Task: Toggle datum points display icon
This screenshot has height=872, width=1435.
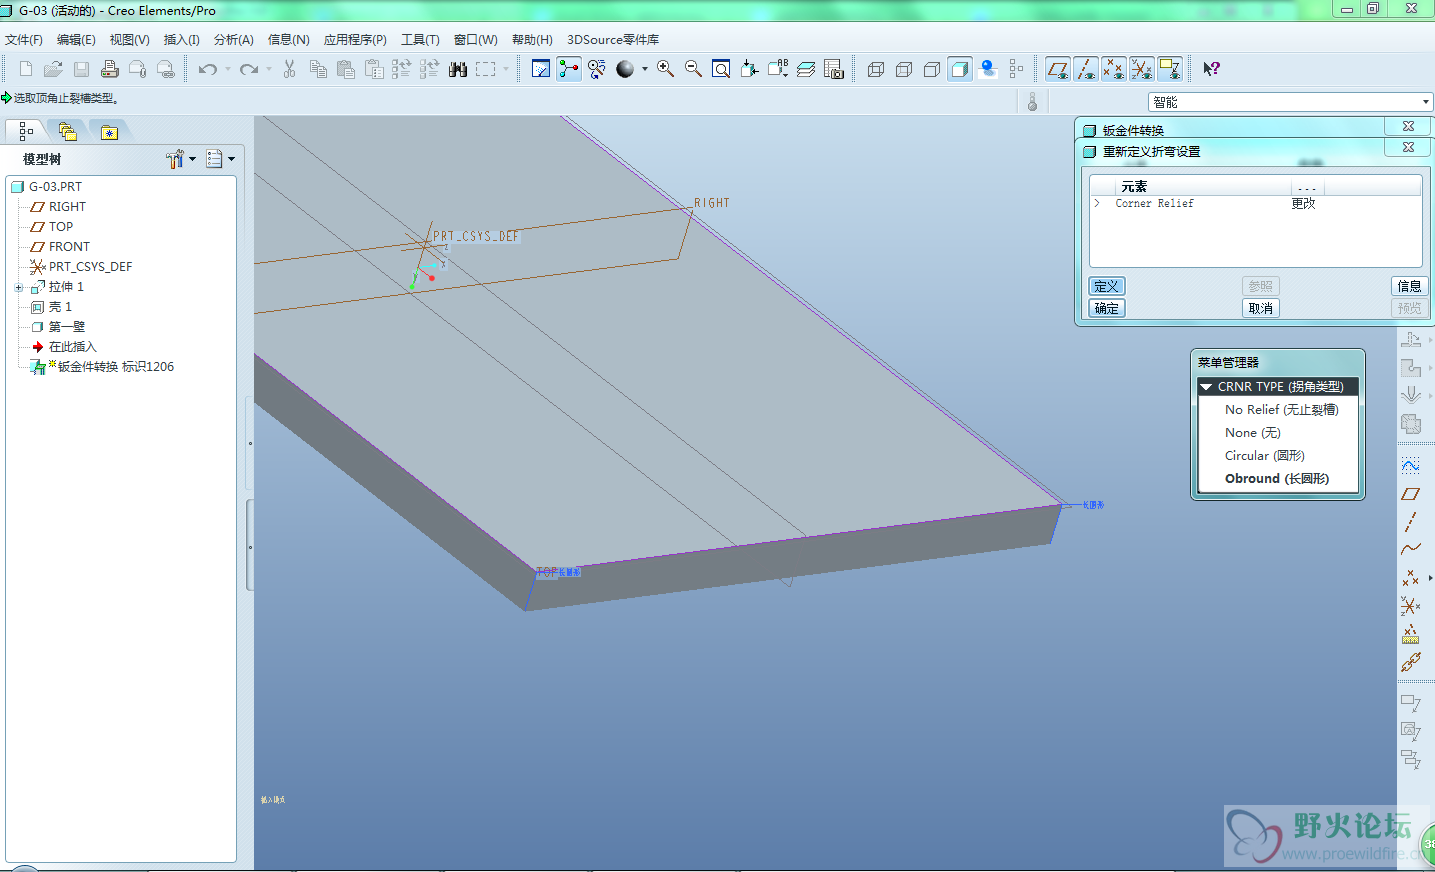Action: [1113, 69]
